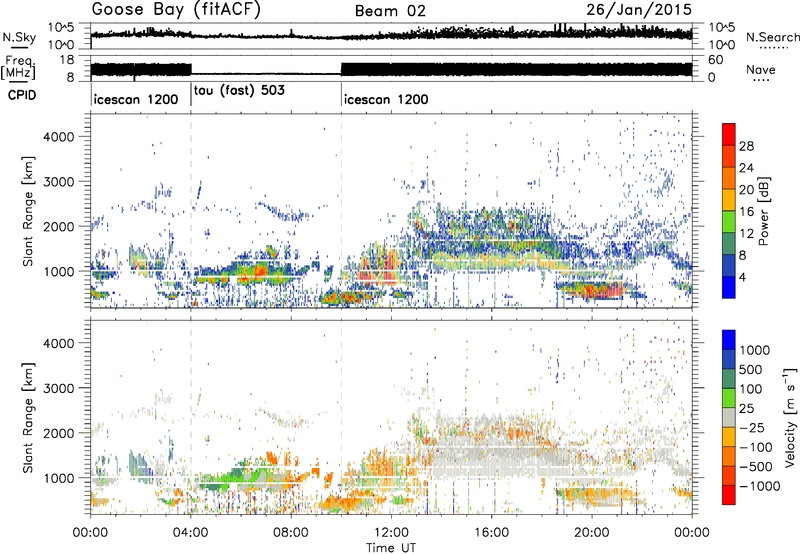This screenshot has width=800, height=554.
Task: Click the '18' tick on frequency axis
Action: click(x=67, y=60)
